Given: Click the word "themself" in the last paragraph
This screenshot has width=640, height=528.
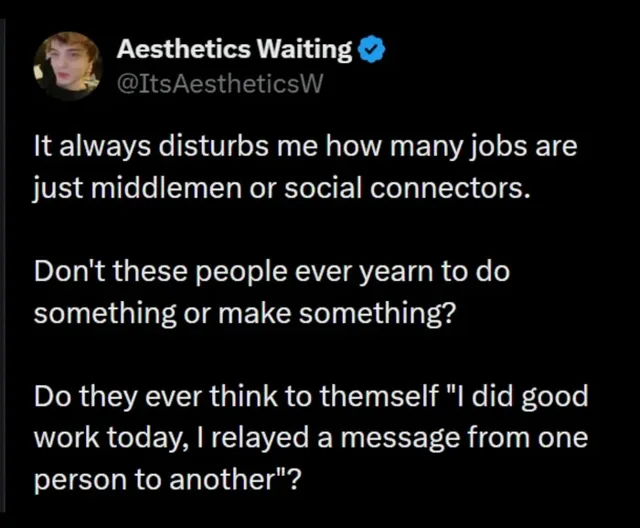Looking at the screenshot, I should pos(379,396).
